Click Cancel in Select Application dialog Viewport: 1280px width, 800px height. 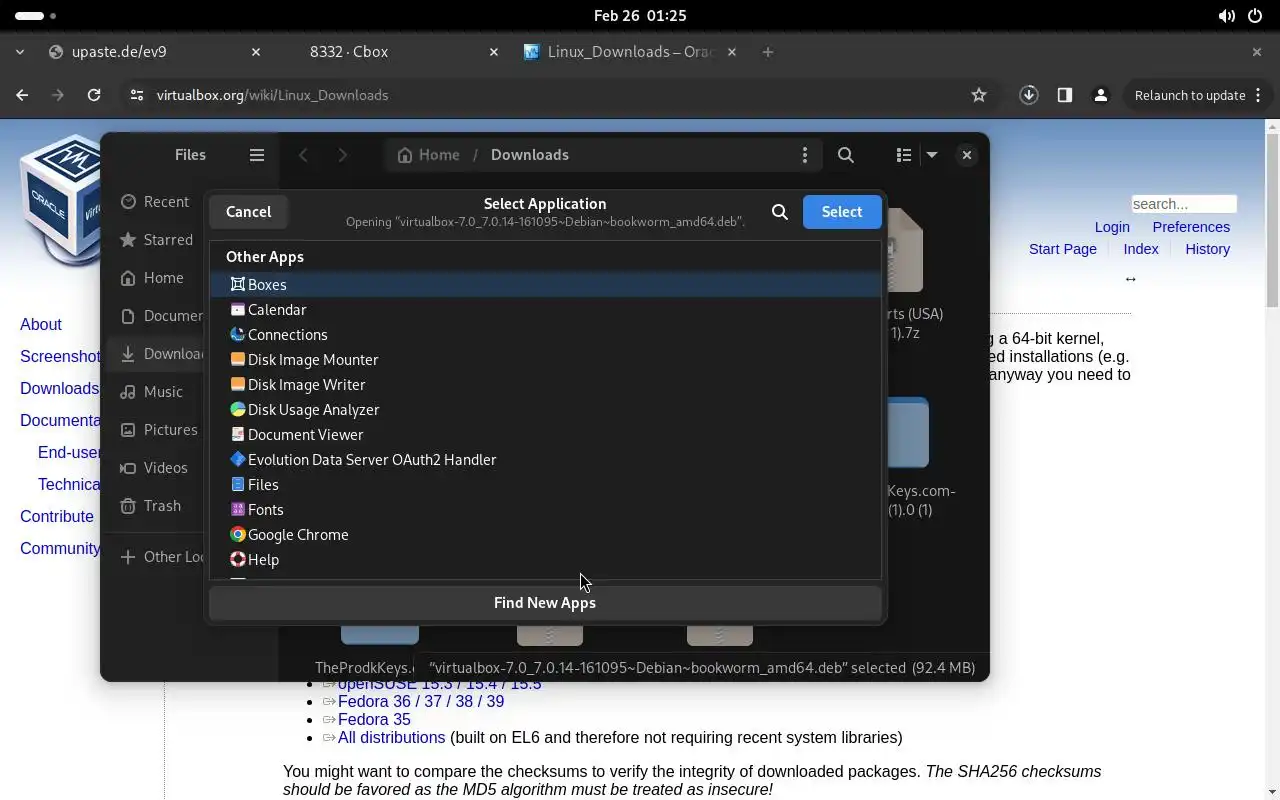(248, 212)
